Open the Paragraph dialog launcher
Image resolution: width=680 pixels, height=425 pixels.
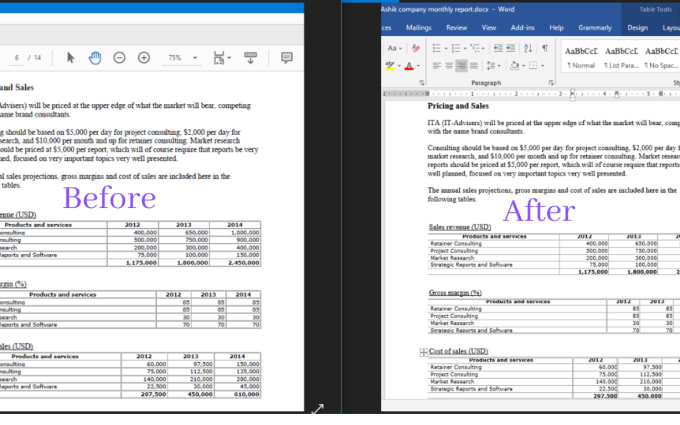(551, 82)
